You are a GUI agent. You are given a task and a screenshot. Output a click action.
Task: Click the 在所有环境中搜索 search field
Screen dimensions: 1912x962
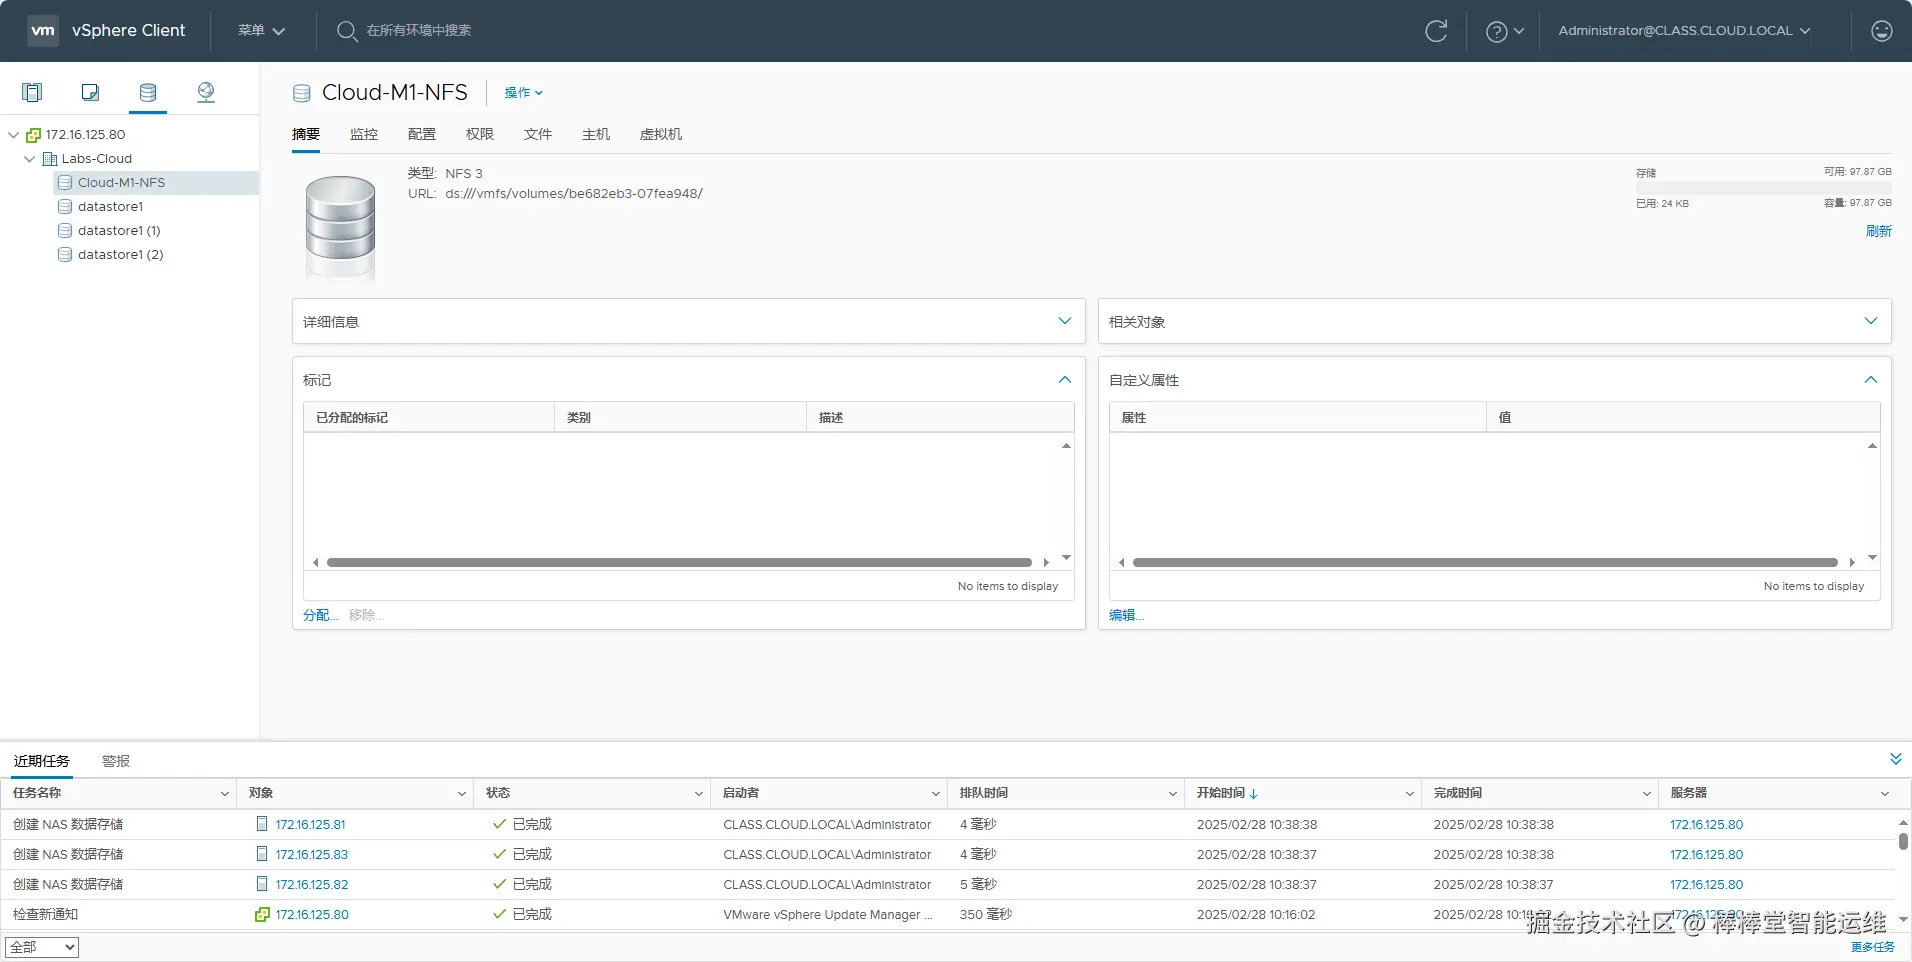click(419, 31)
